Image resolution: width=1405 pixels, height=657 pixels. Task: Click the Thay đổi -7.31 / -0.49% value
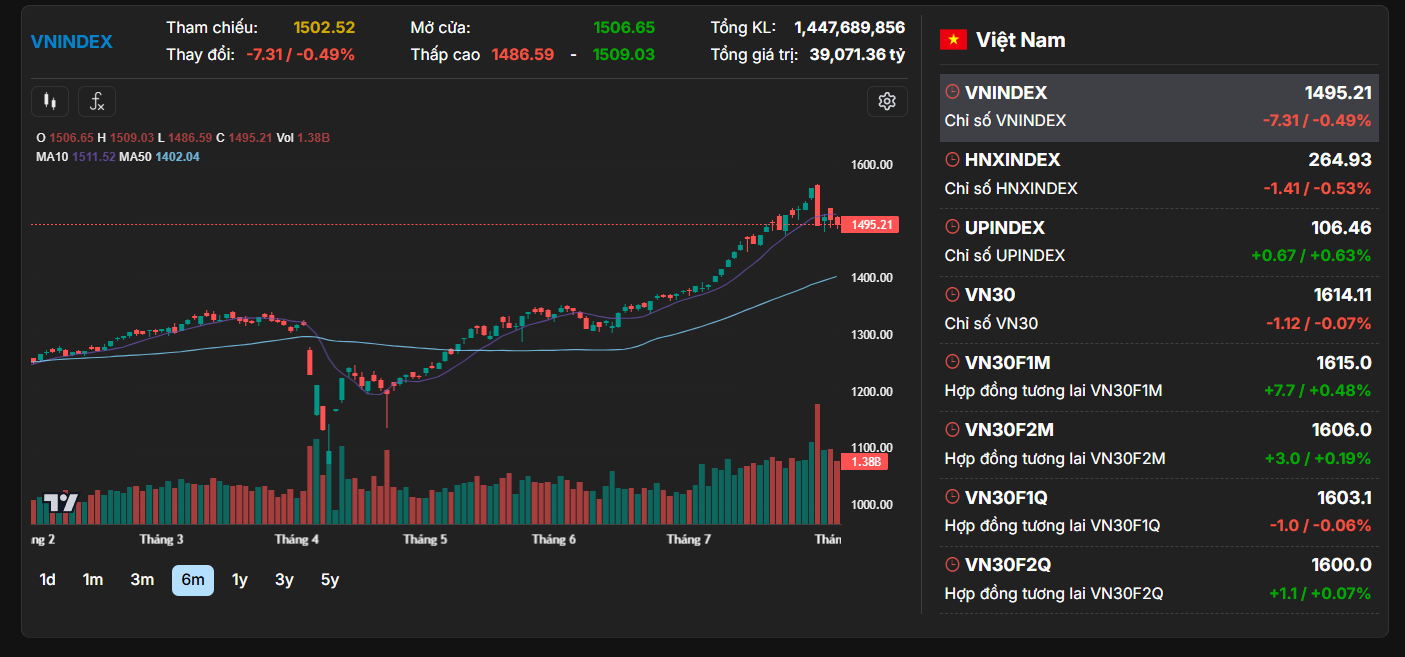pos(300,54)
